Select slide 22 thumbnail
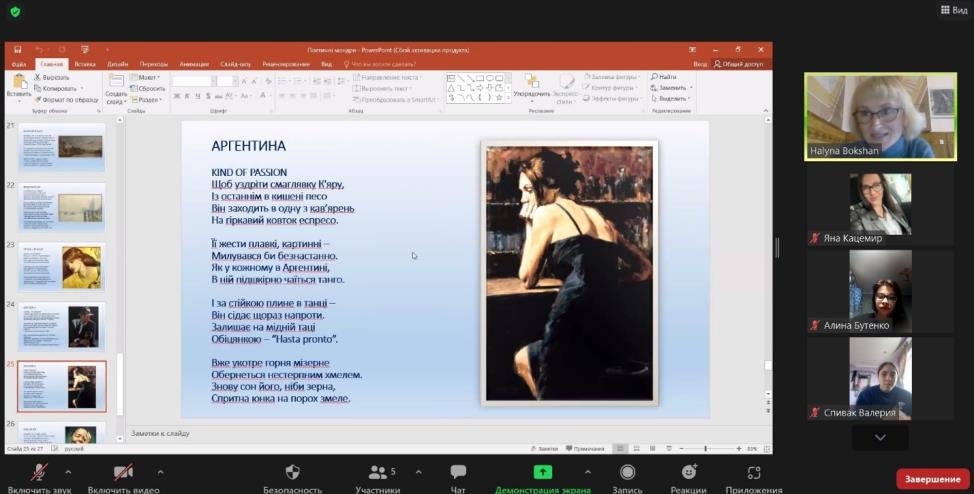Viewport: 974px width, 494px height. click(61, 207)
